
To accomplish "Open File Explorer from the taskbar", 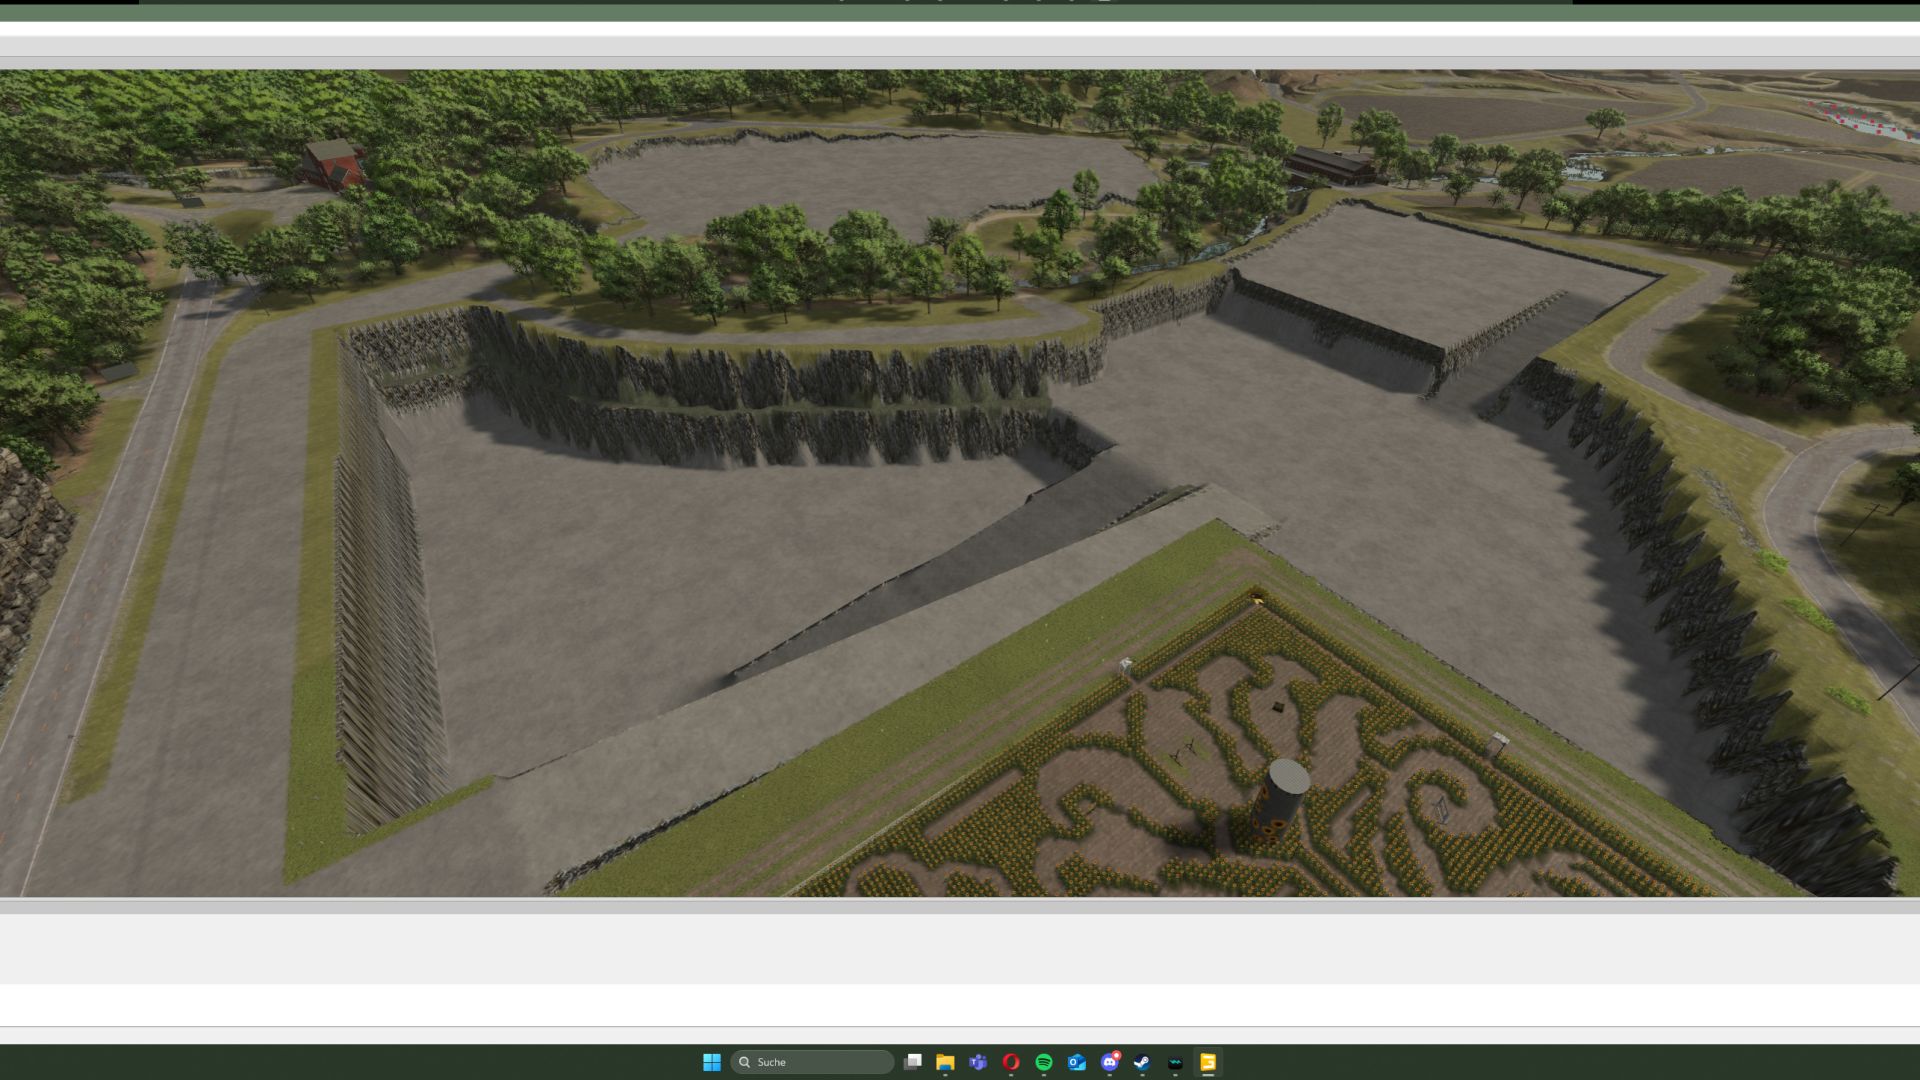I will (945, 1062).
